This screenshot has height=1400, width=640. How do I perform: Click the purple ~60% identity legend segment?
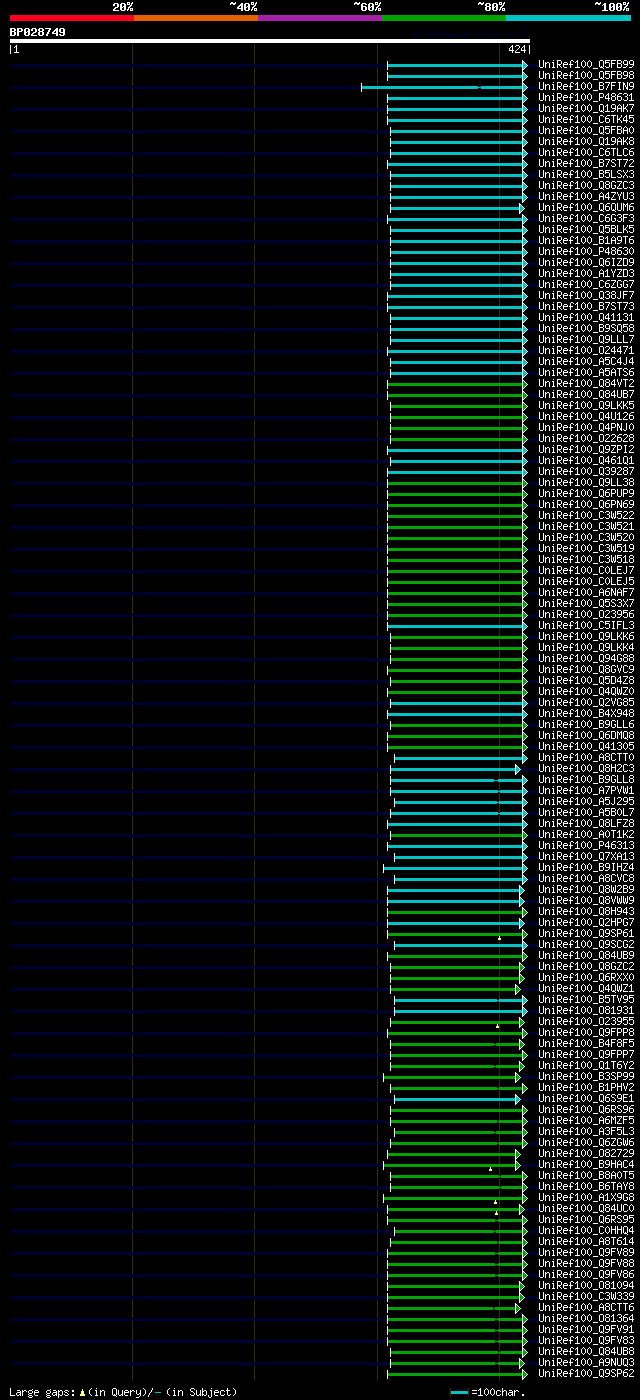[x=320, y=17]
